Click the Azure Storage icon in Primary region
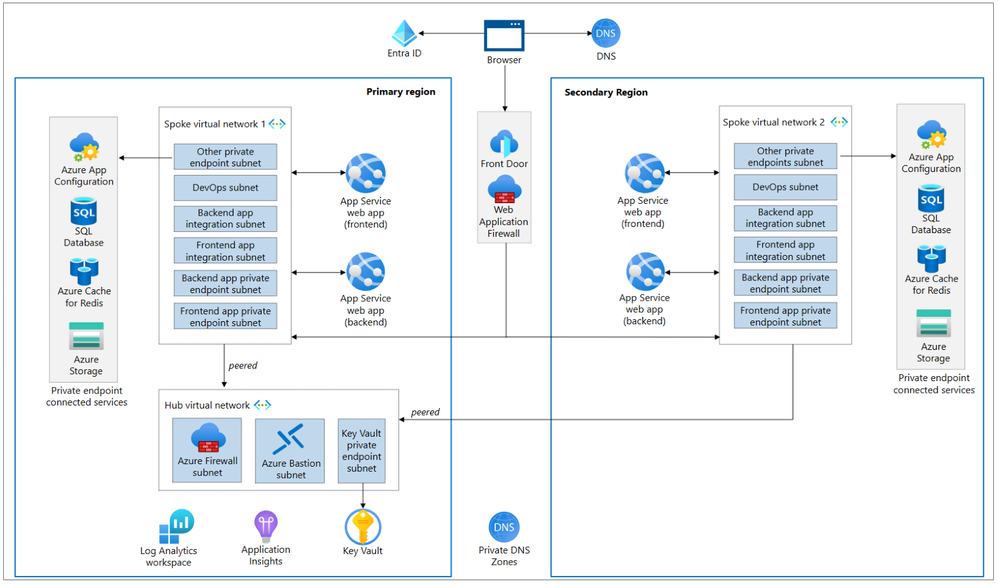Image resolution: width=999 pixels, height=588 pixels. pyautogui.click(x=86, y=336)
